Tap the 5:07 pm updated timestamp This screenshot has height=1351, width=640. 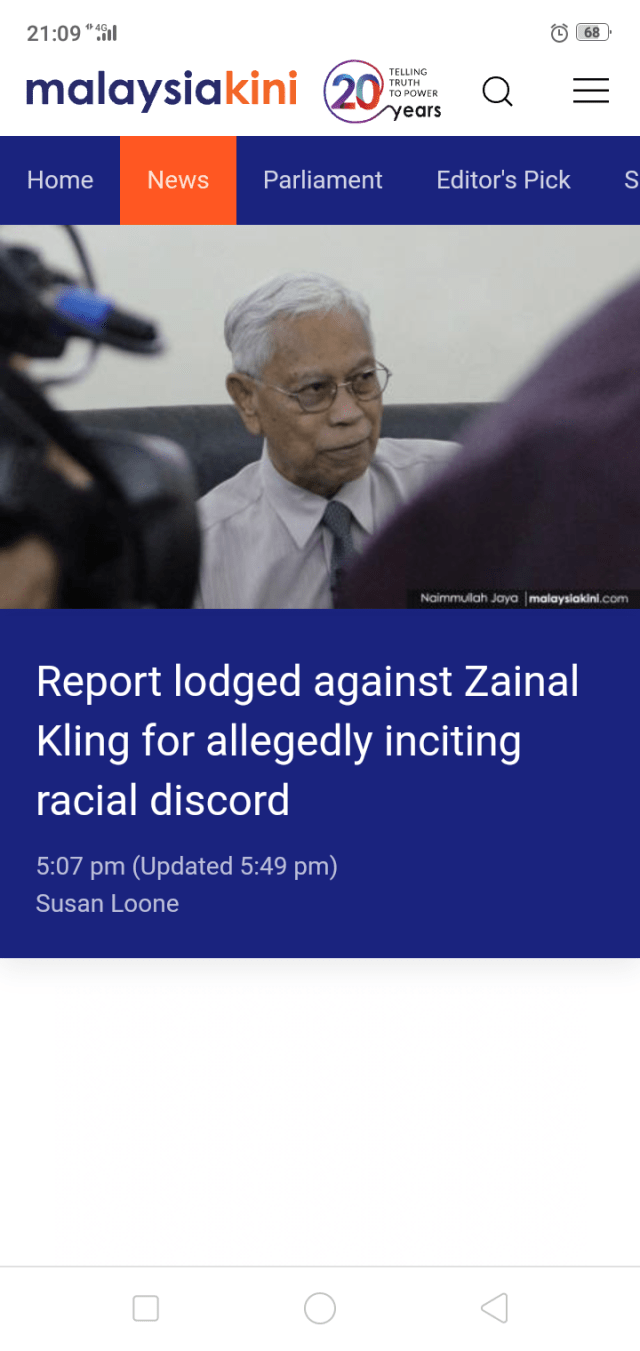click(187, 866)
